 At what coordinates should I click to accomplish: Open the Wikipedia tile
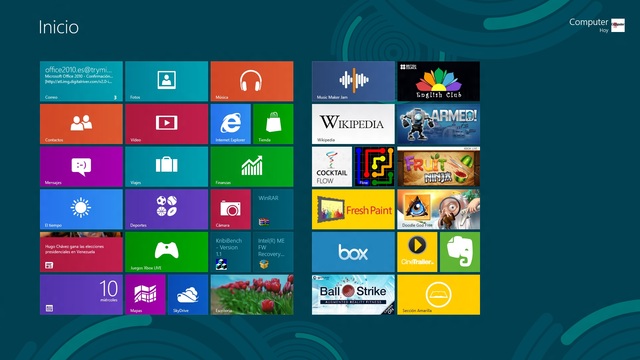click(x=353, y=124)
